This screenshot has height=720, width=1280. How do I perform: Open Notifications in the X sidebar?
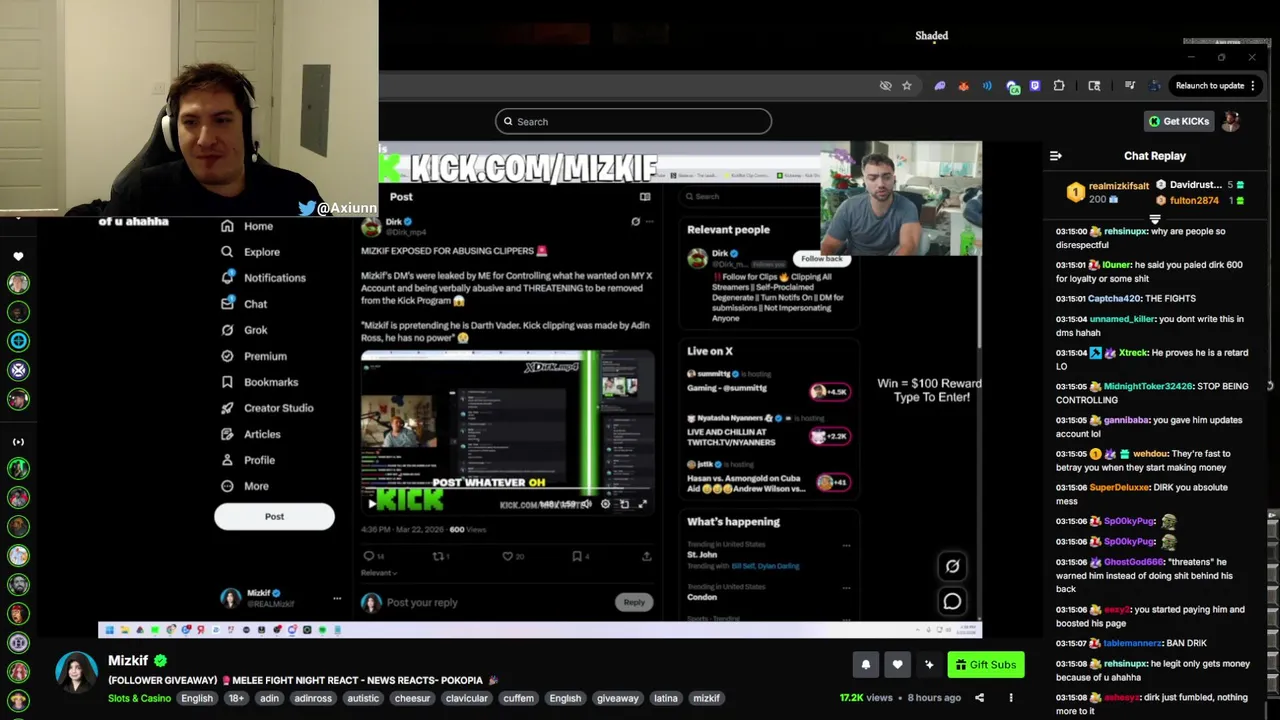pyautogui.click(x=263, y=278)
